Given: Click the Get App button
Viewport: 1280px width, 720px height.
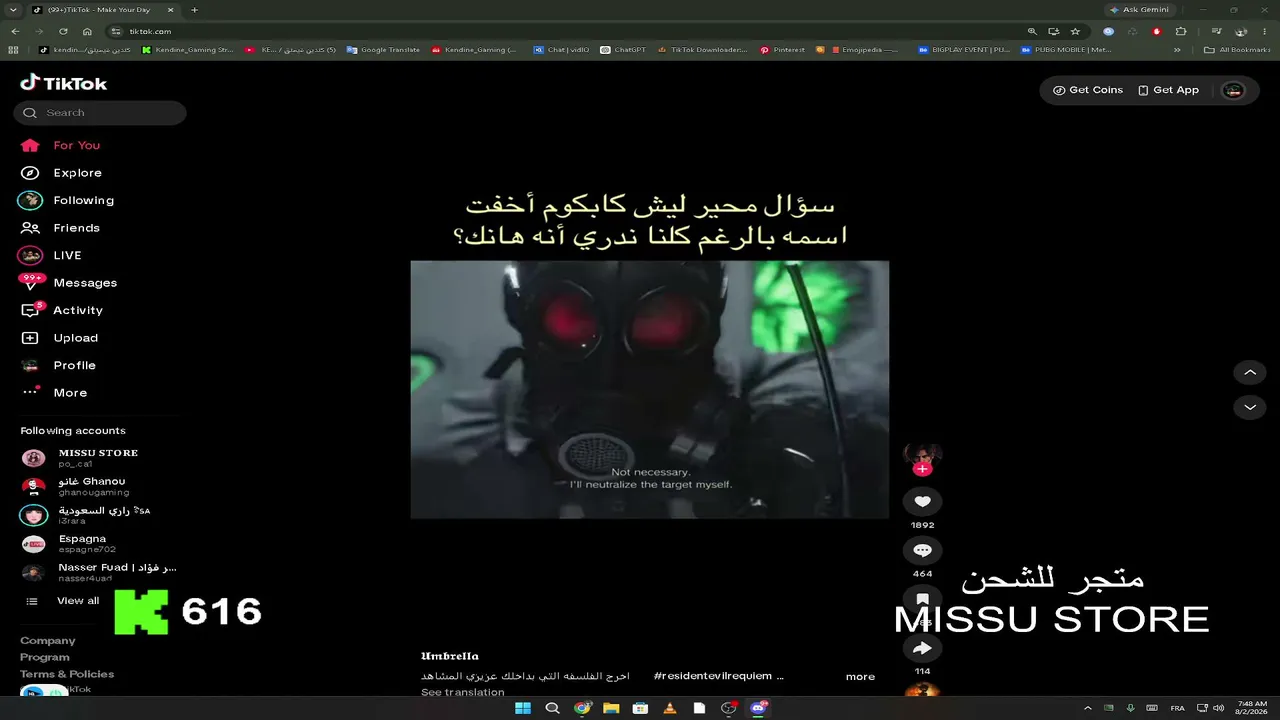Looking at the screenshot, I should (1168, 90).
